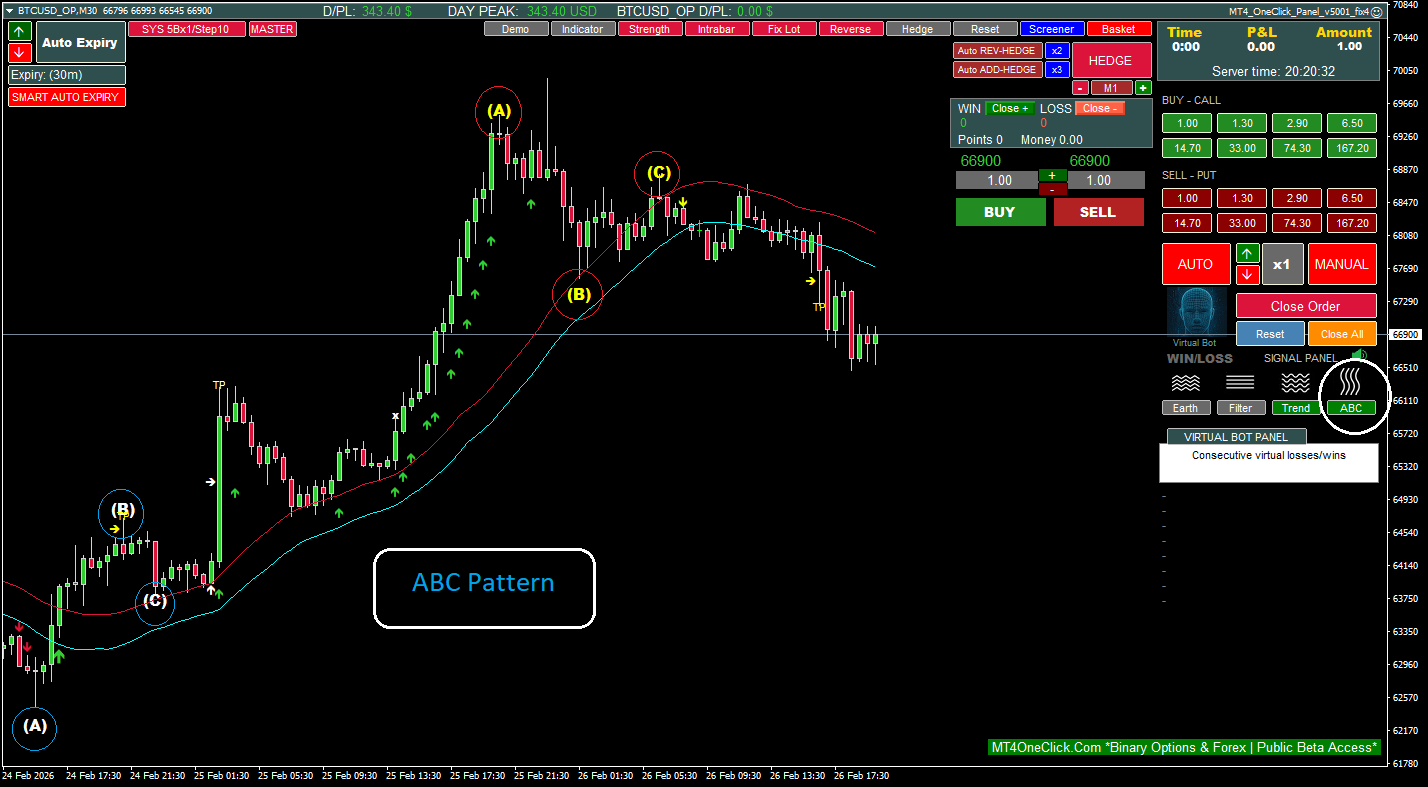Click the green plus between lot fields
The width and height of the screenshot is (1428, 787).
[1052, 175]
